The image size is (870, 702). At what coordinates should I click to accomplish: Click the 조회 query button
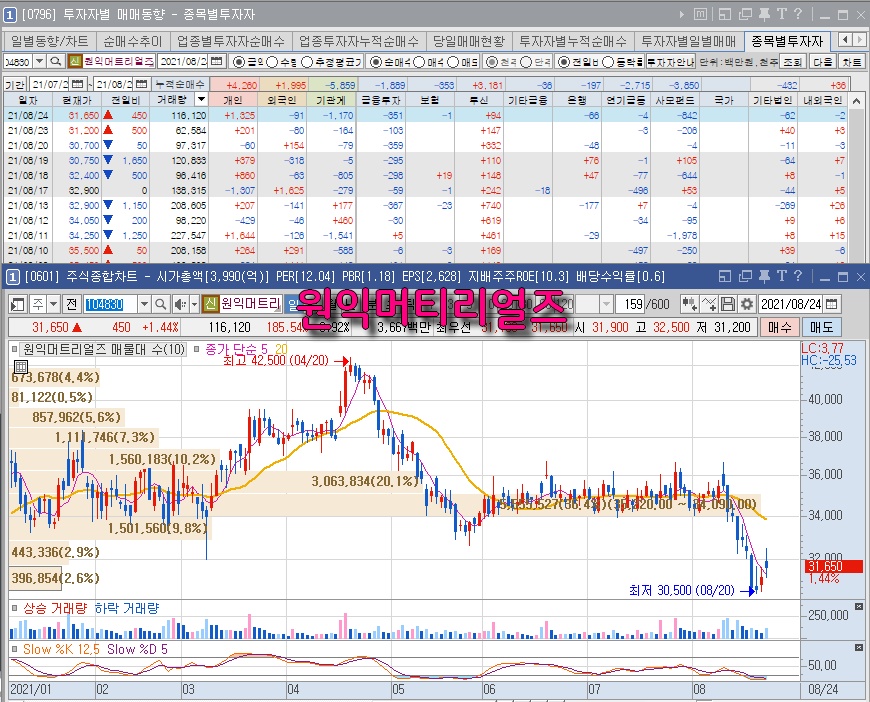pyautogui.click(x=792, y=62)
